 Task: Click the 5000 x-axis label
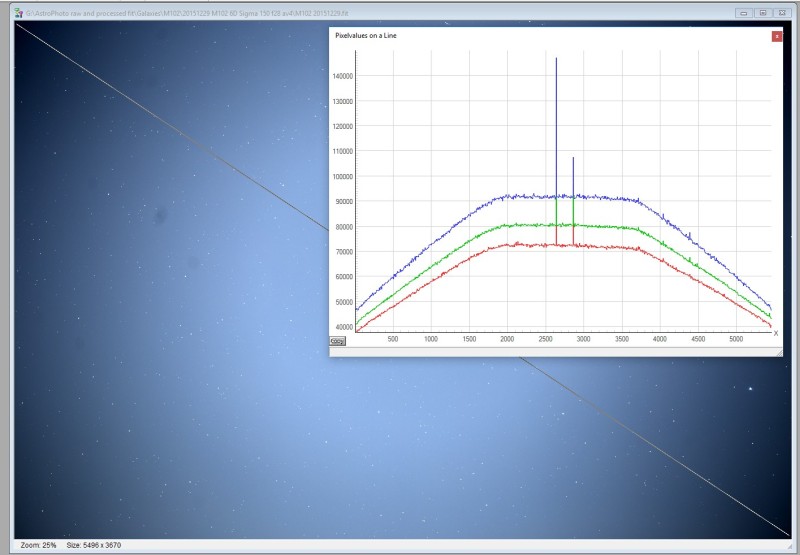(736, 339)
